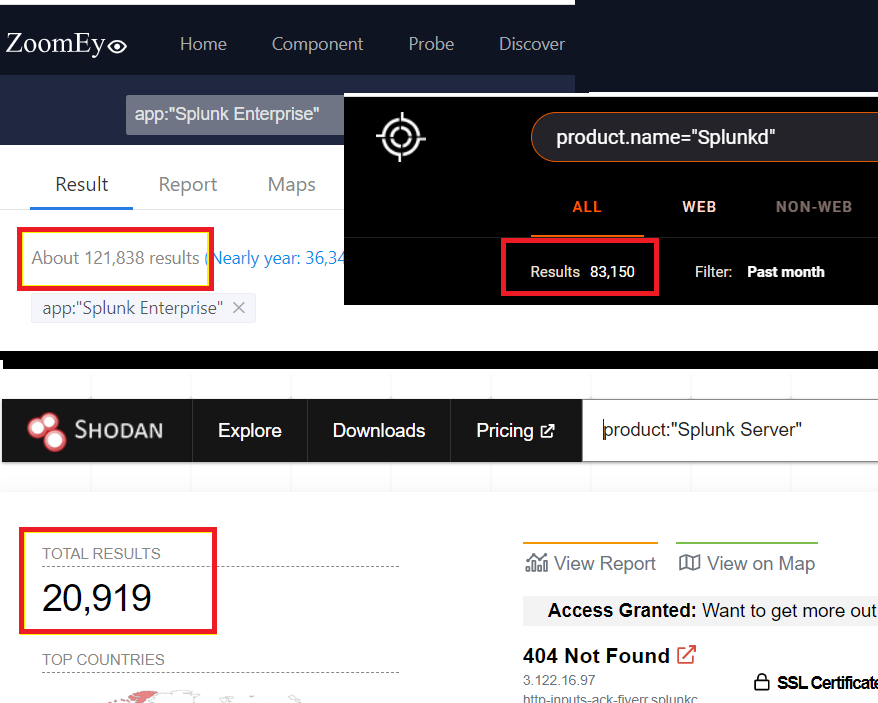
Task: Open the Maps tab
Action: point(291,184)
